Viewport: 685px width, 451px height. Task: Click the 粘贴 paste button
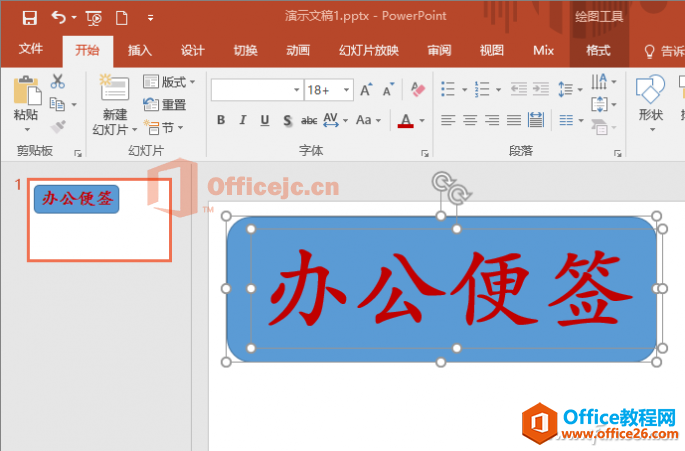26,97
